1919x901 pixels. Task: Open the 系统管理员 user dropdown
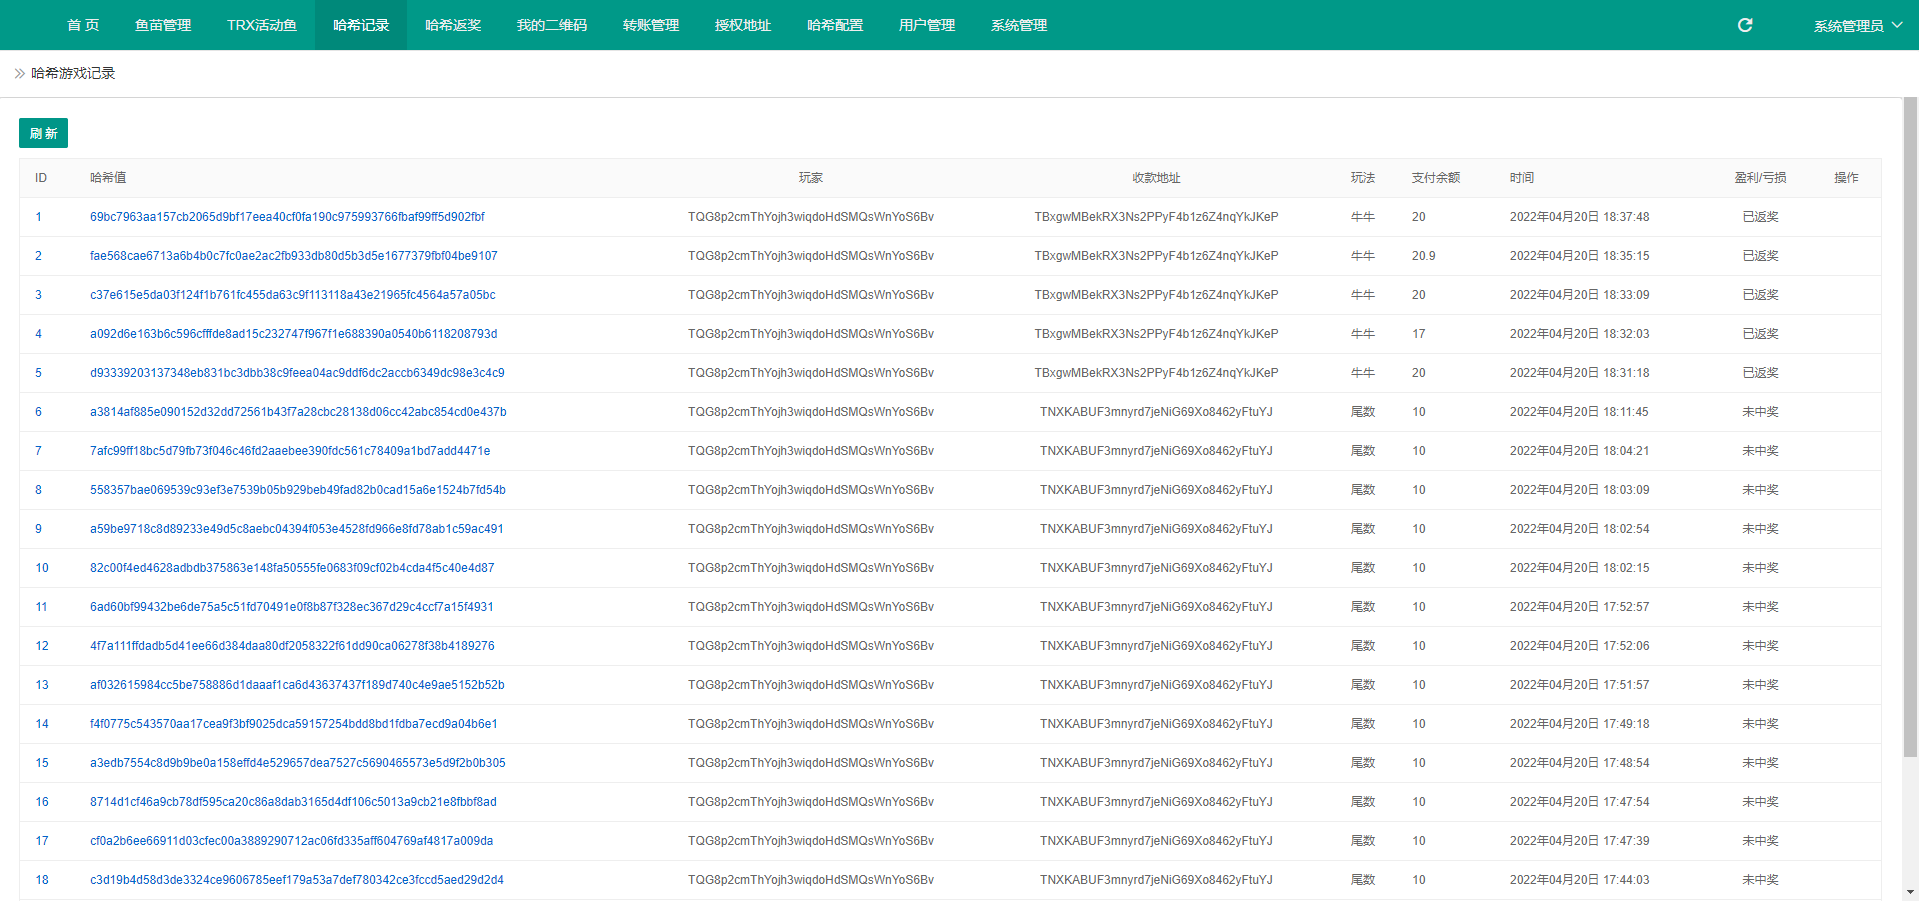coord(1858,25)
